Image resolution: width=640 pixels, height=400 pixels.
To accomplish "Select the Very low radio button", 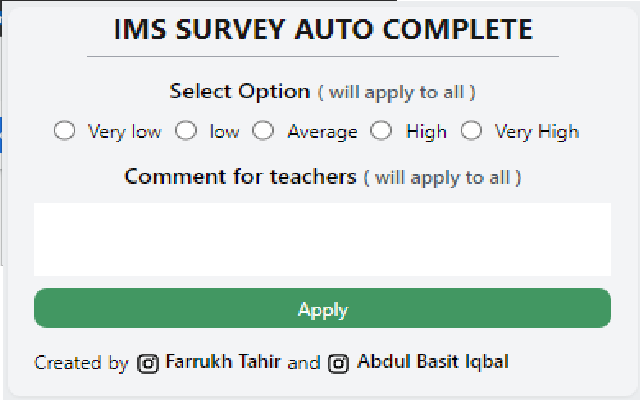I will click(65, 131).
